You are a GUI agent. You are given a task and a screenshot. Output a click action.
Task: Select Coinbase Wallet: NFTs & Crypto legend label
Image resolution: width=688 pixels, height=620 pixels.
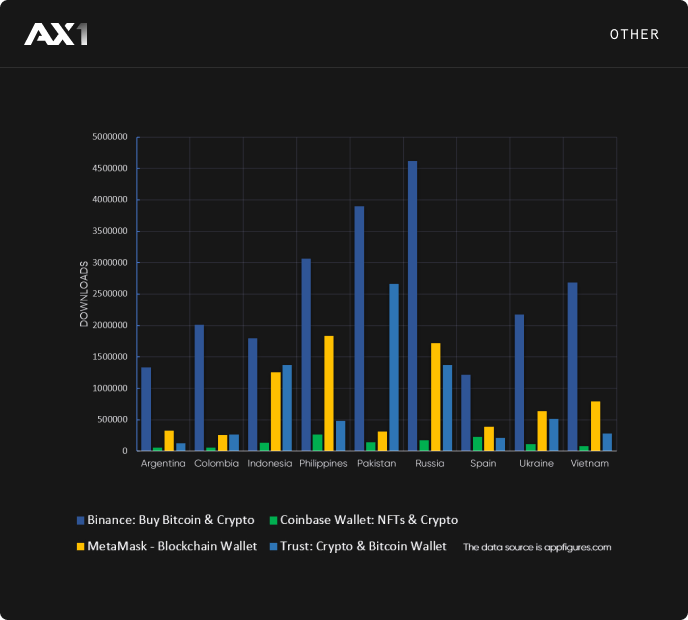[369, 520]
